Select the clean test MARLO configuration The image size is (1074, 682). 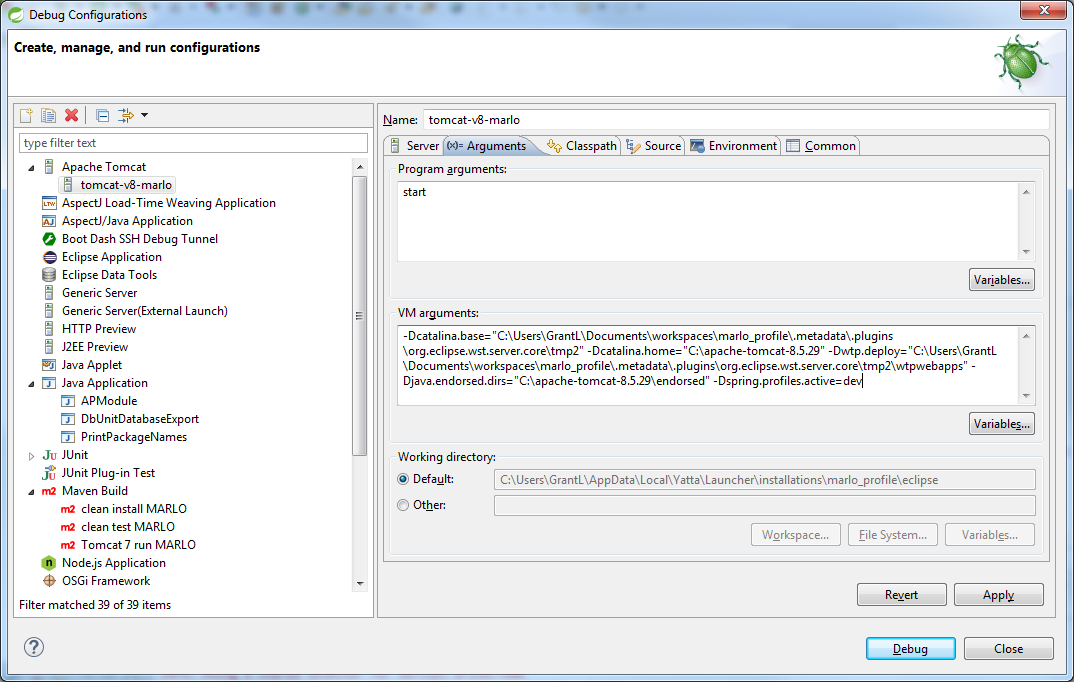[x=127, y=527]
